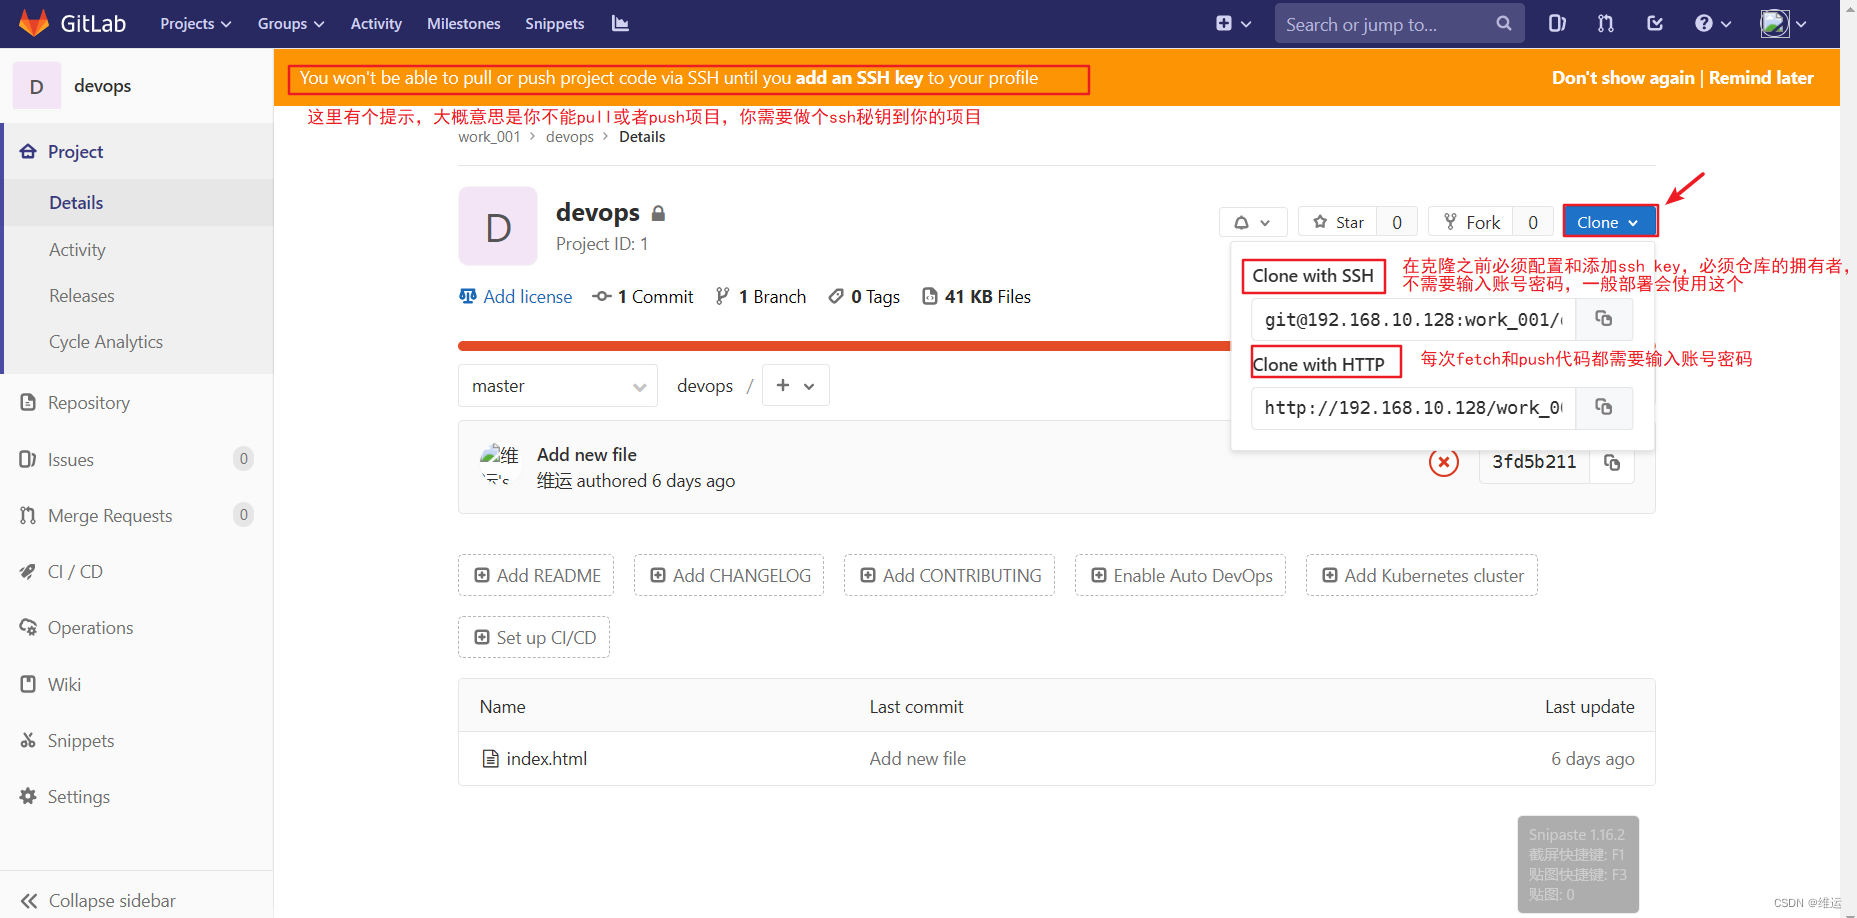The height and width of the screenshot is (918, 1857).
Task: Open the Issues icon in top bar
Action: 1557,23
